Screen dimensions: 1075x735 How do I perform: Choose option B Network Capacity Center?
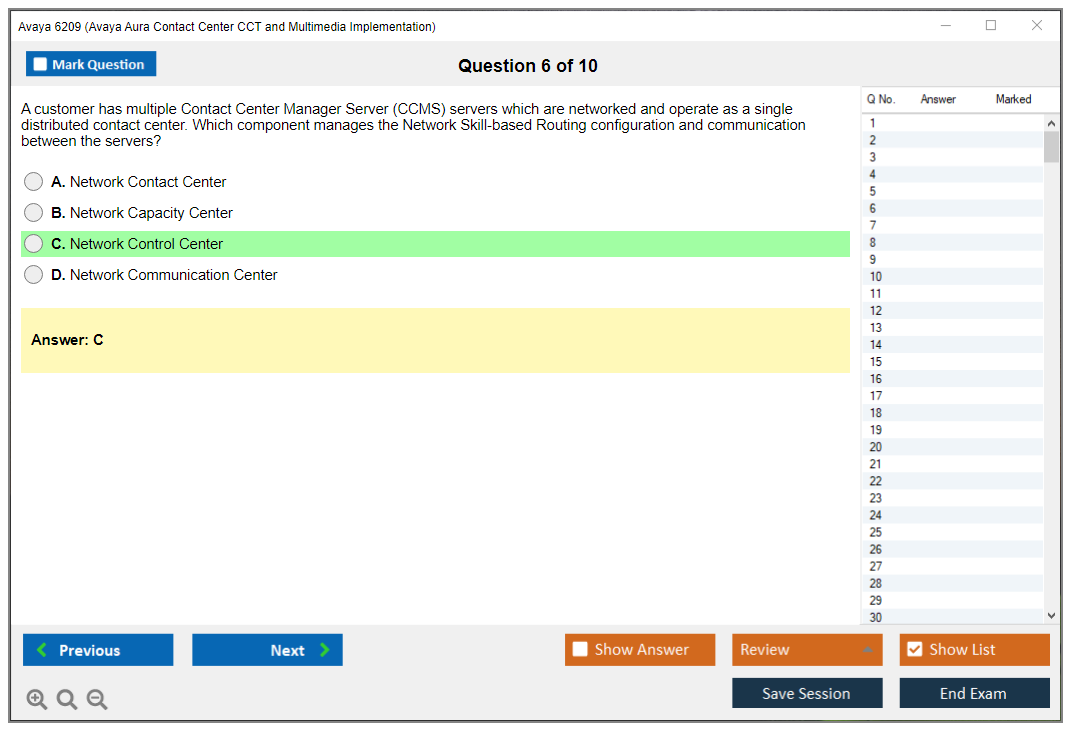(34, 213)
